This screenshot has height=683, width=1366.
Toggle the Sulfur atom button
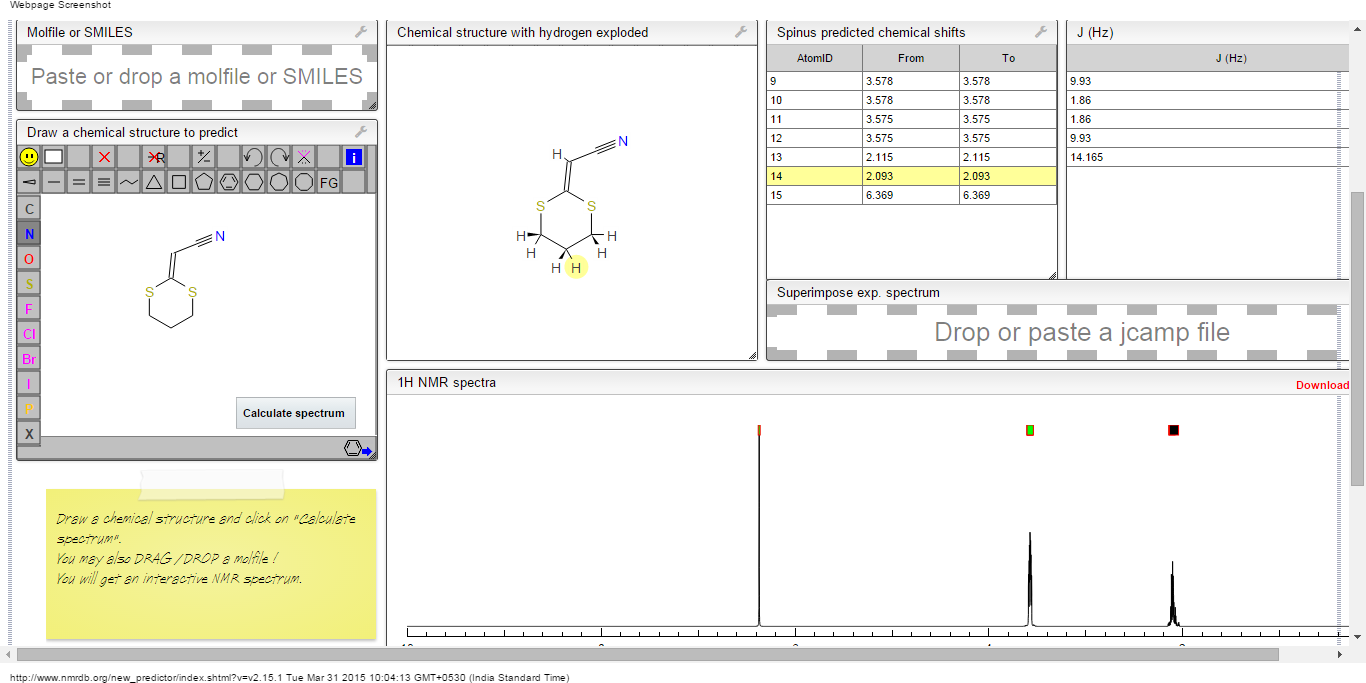click(29, 284)
